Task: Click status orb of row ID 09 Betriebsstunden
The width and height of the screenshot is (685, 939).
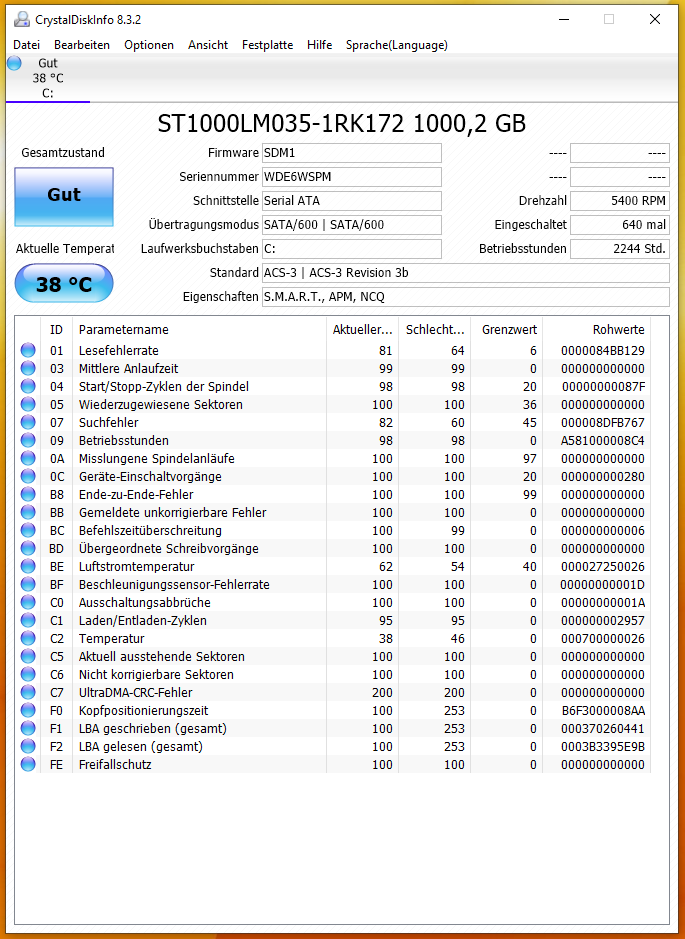Action: [28, 440]
